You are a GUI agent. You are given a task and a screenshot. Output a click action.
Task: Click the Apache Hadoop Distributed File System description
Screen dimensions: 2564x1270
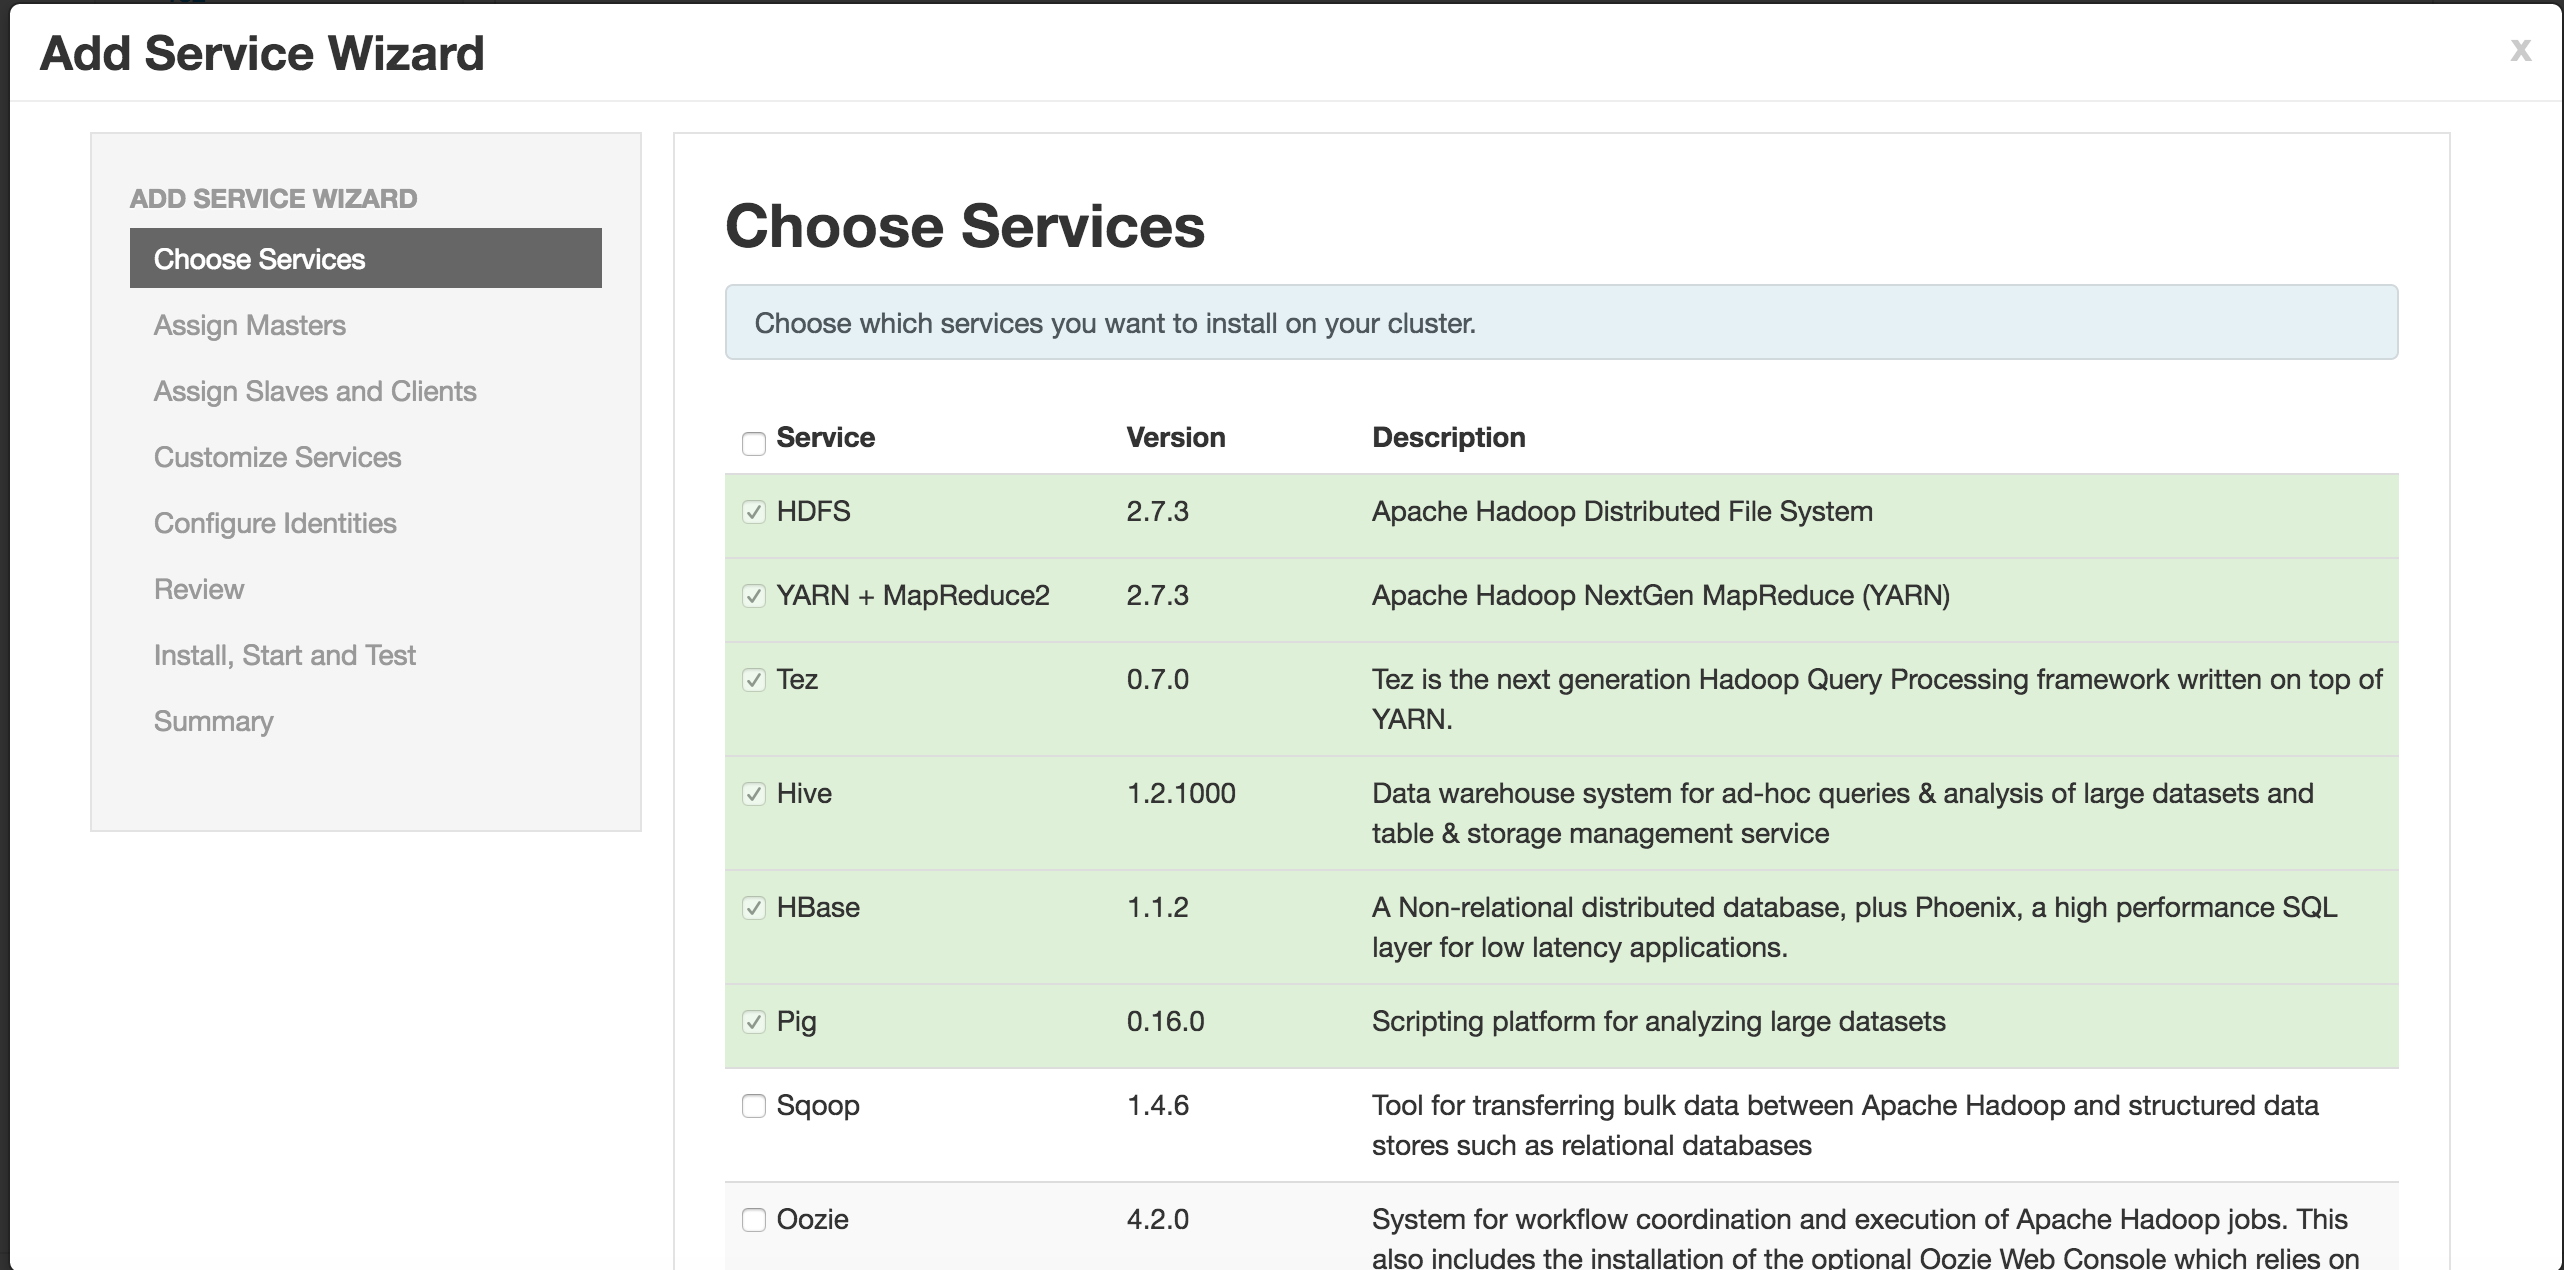point(1622,511)
